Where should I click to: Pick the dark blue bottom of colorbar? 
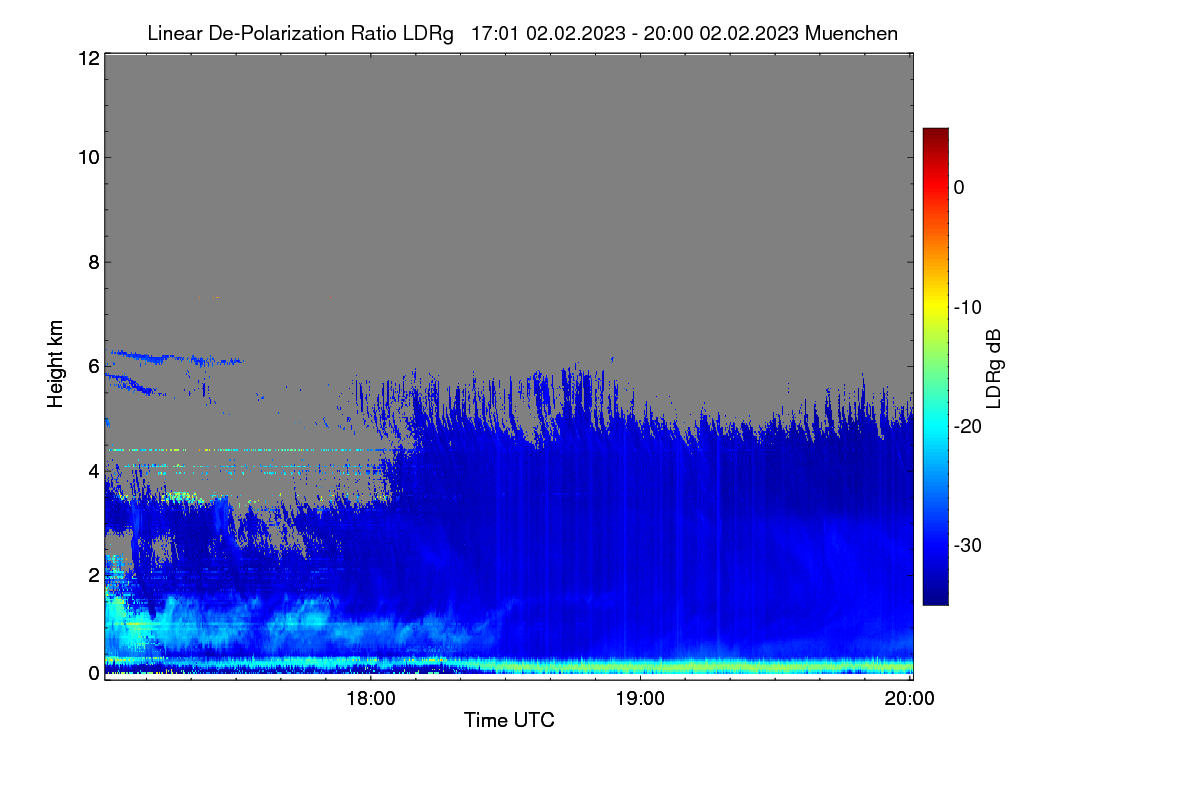tap(935, 598)
